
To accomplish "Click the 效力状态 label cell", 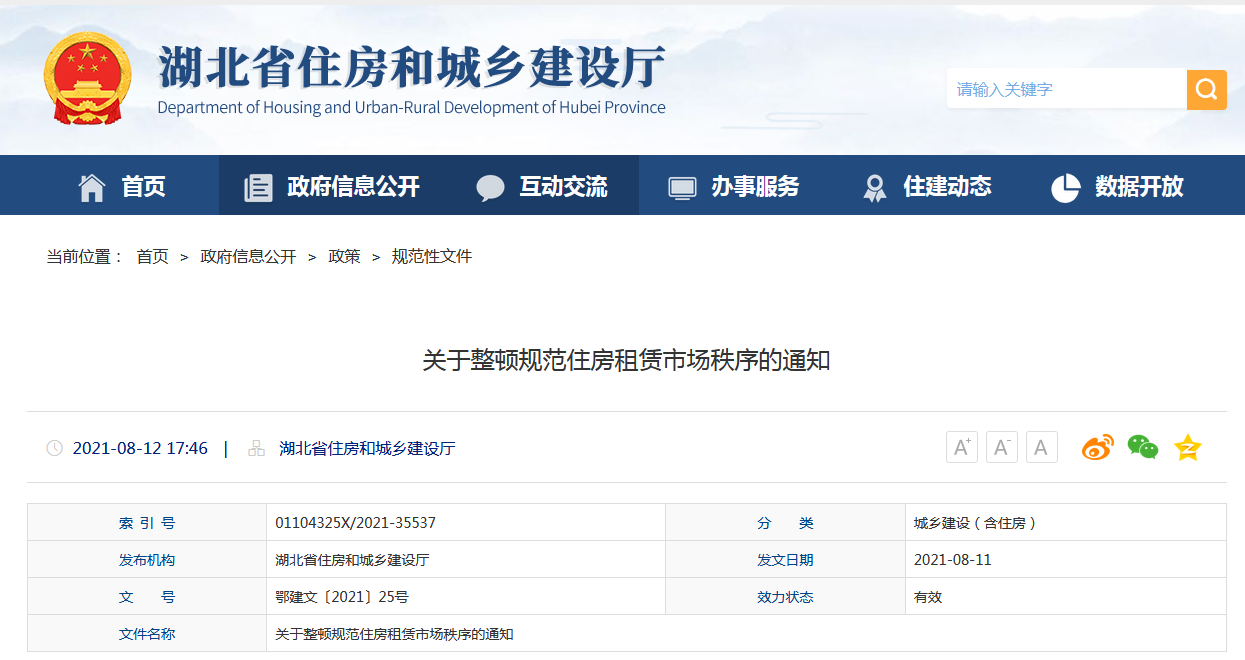I will [785, 597].
